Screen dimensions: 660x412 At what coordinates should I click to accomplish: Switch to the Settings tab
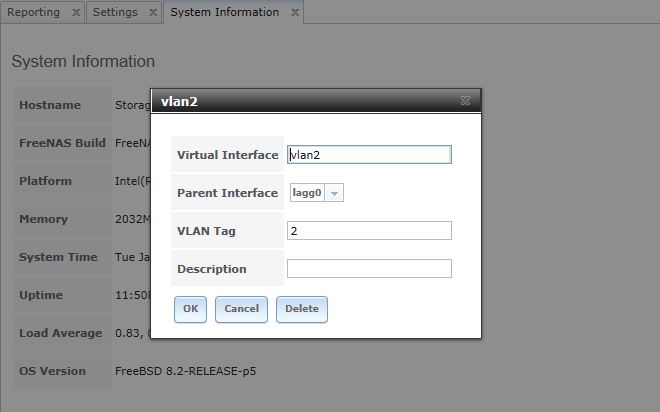point(115,12)
